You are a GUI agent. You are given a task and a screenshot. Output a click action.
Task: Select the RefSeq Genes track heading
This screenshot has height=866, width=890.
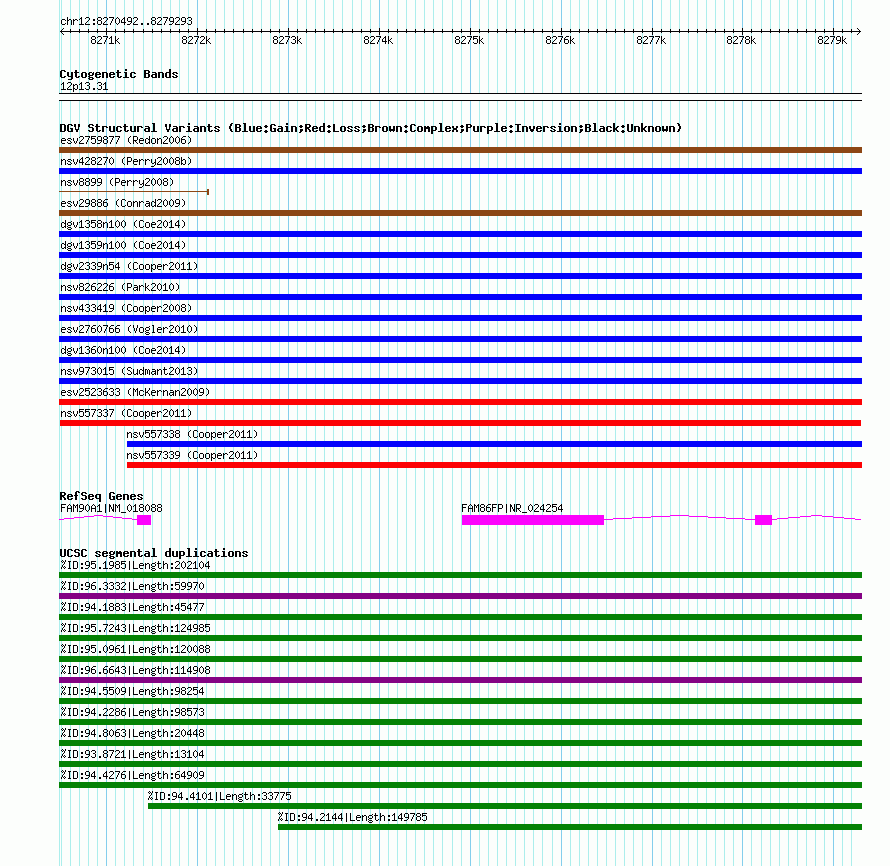pyautogui.click(x=101, y=496)
